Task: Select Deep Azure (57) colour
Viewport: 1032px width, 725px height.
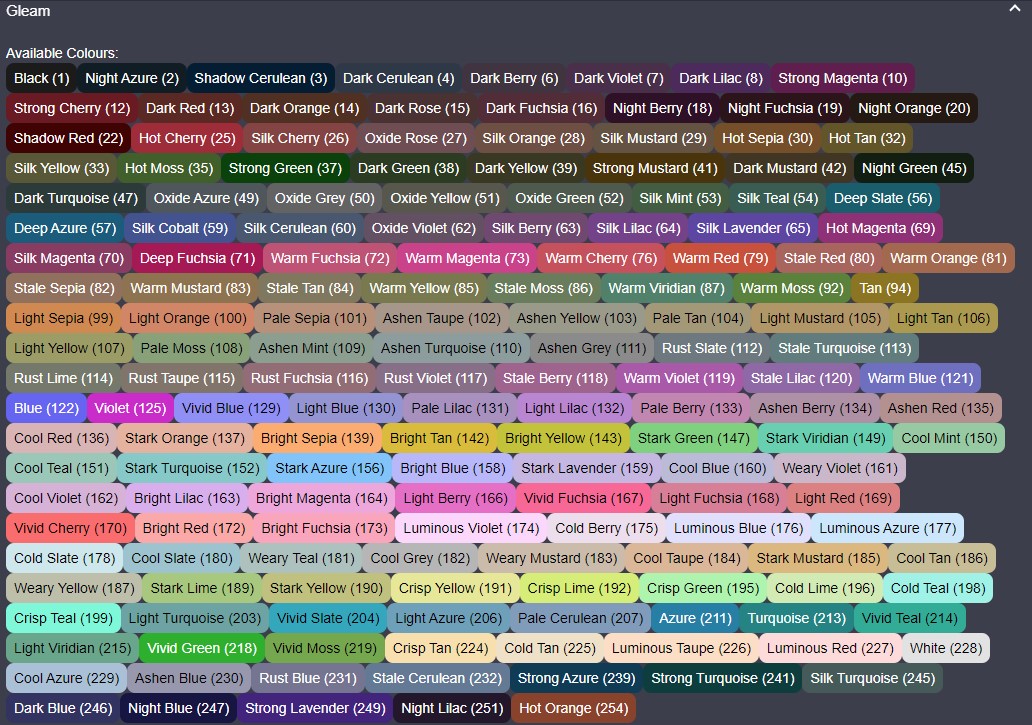Action: tap(64, 228)
